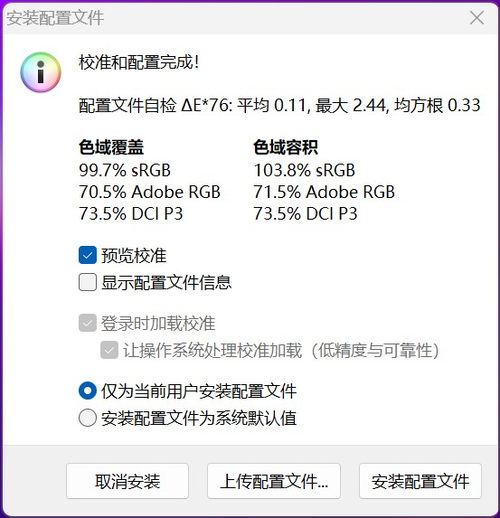Select 安装配置文件为系统默认值 radio option

pos(88,418)
